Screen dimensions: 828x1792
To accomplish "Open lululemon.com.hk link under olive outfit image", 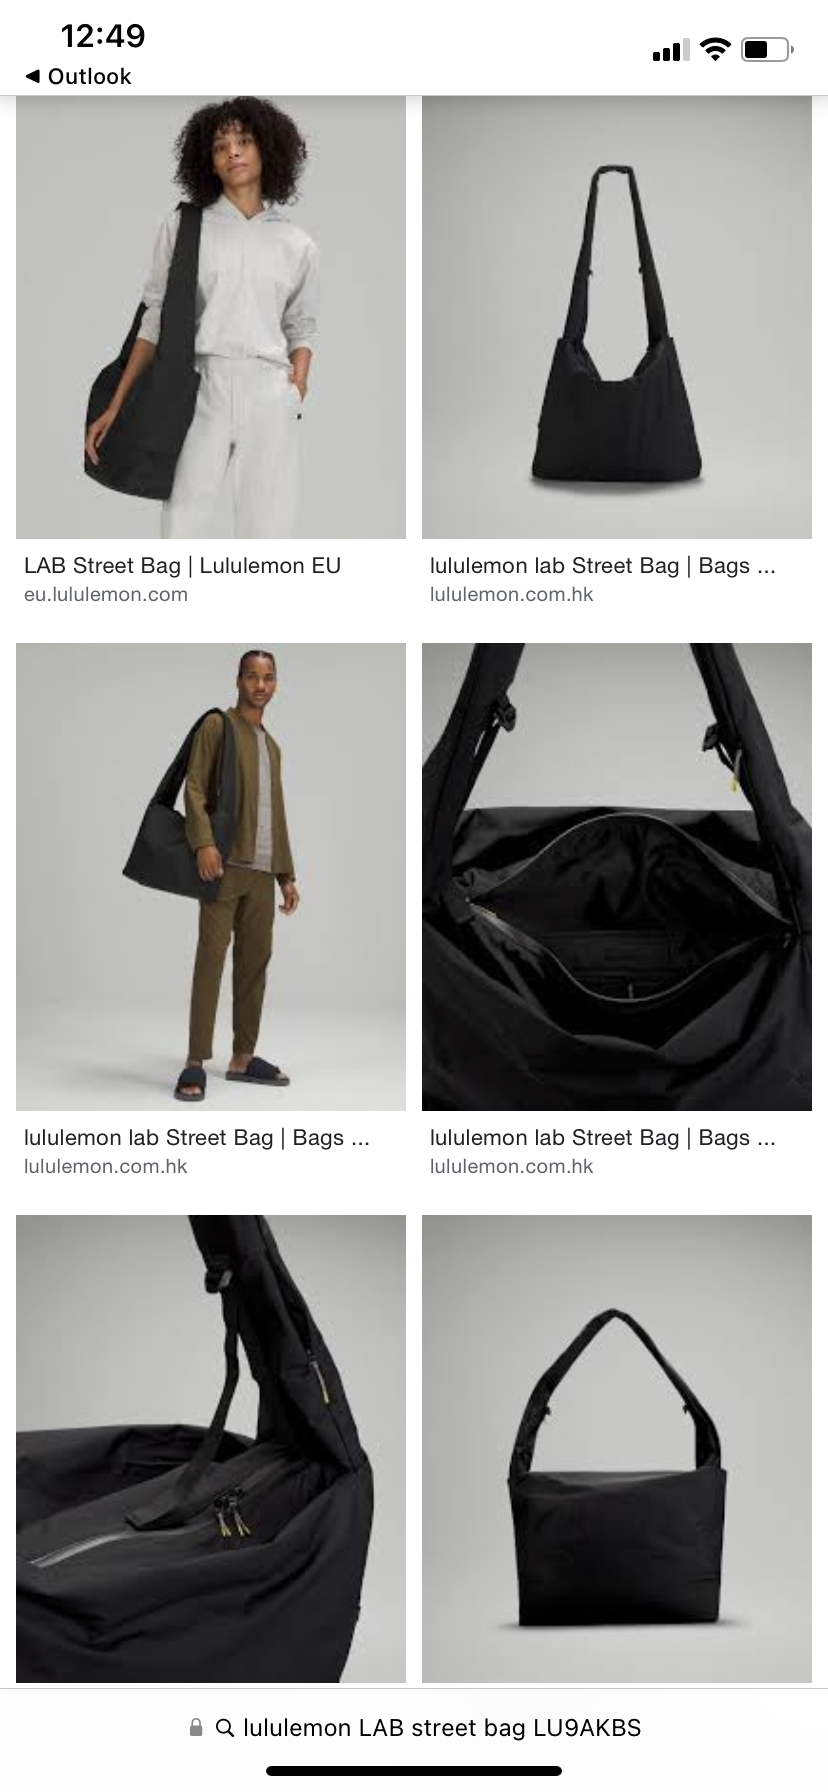I will 106,1166.
